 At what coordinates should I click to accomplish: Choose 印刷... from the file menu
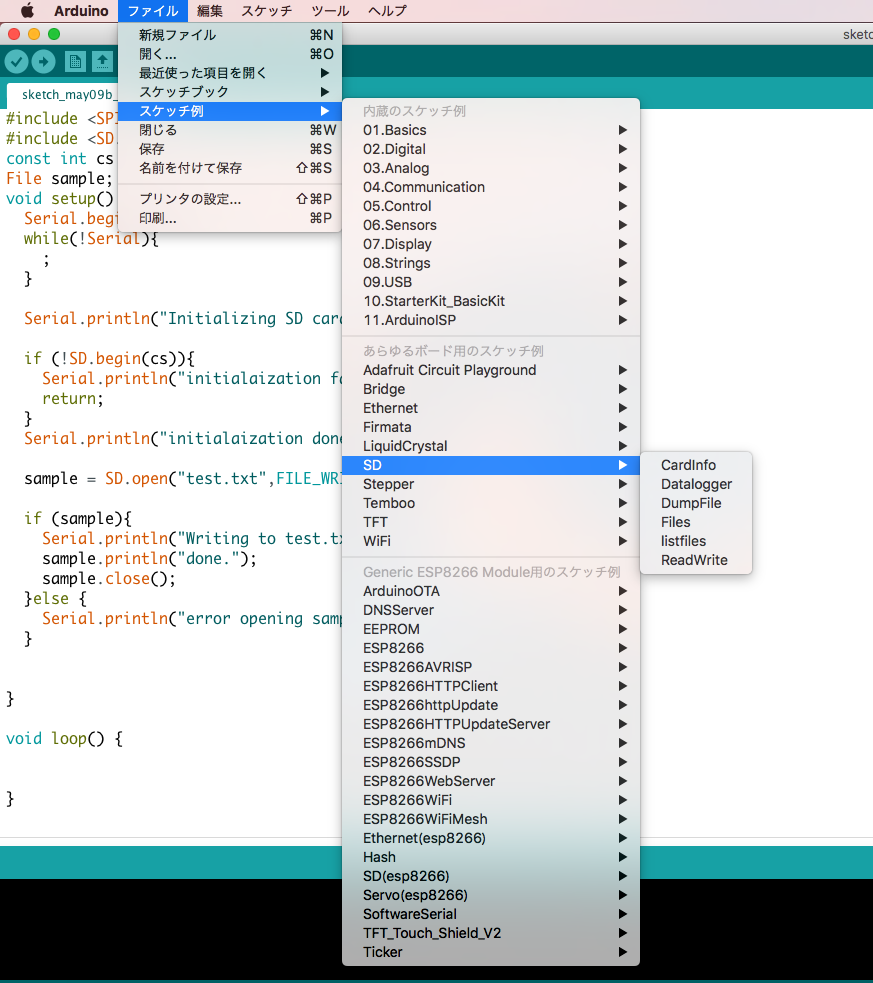click(x=229, y=218)
